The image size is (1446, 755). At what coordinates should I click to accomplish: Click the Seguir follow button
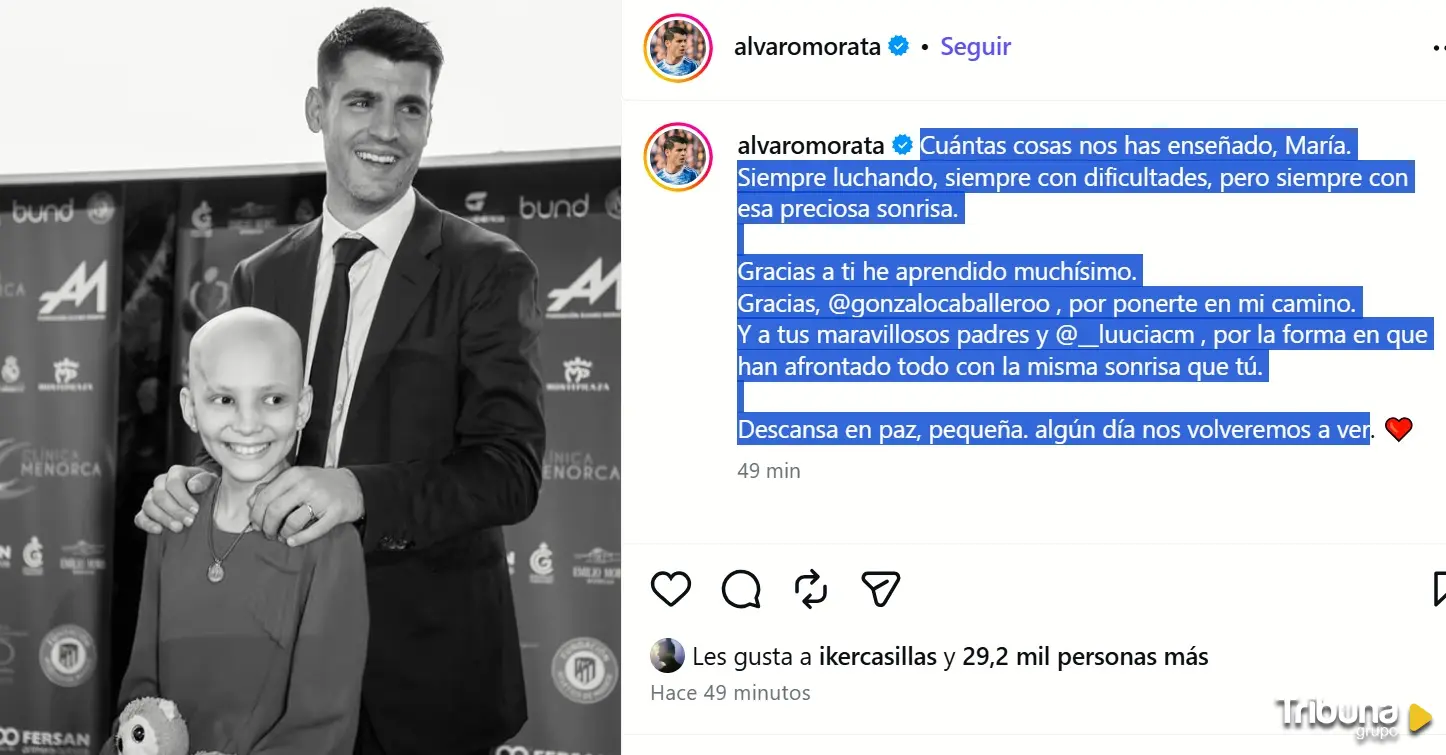(975, 47)
